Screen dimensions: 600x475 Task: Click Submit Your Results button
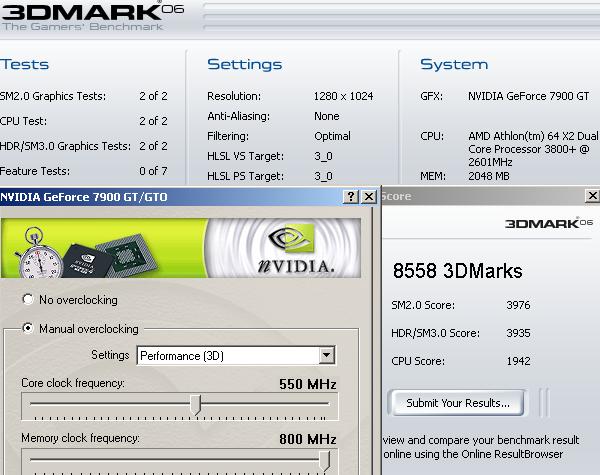pos(458,403)
